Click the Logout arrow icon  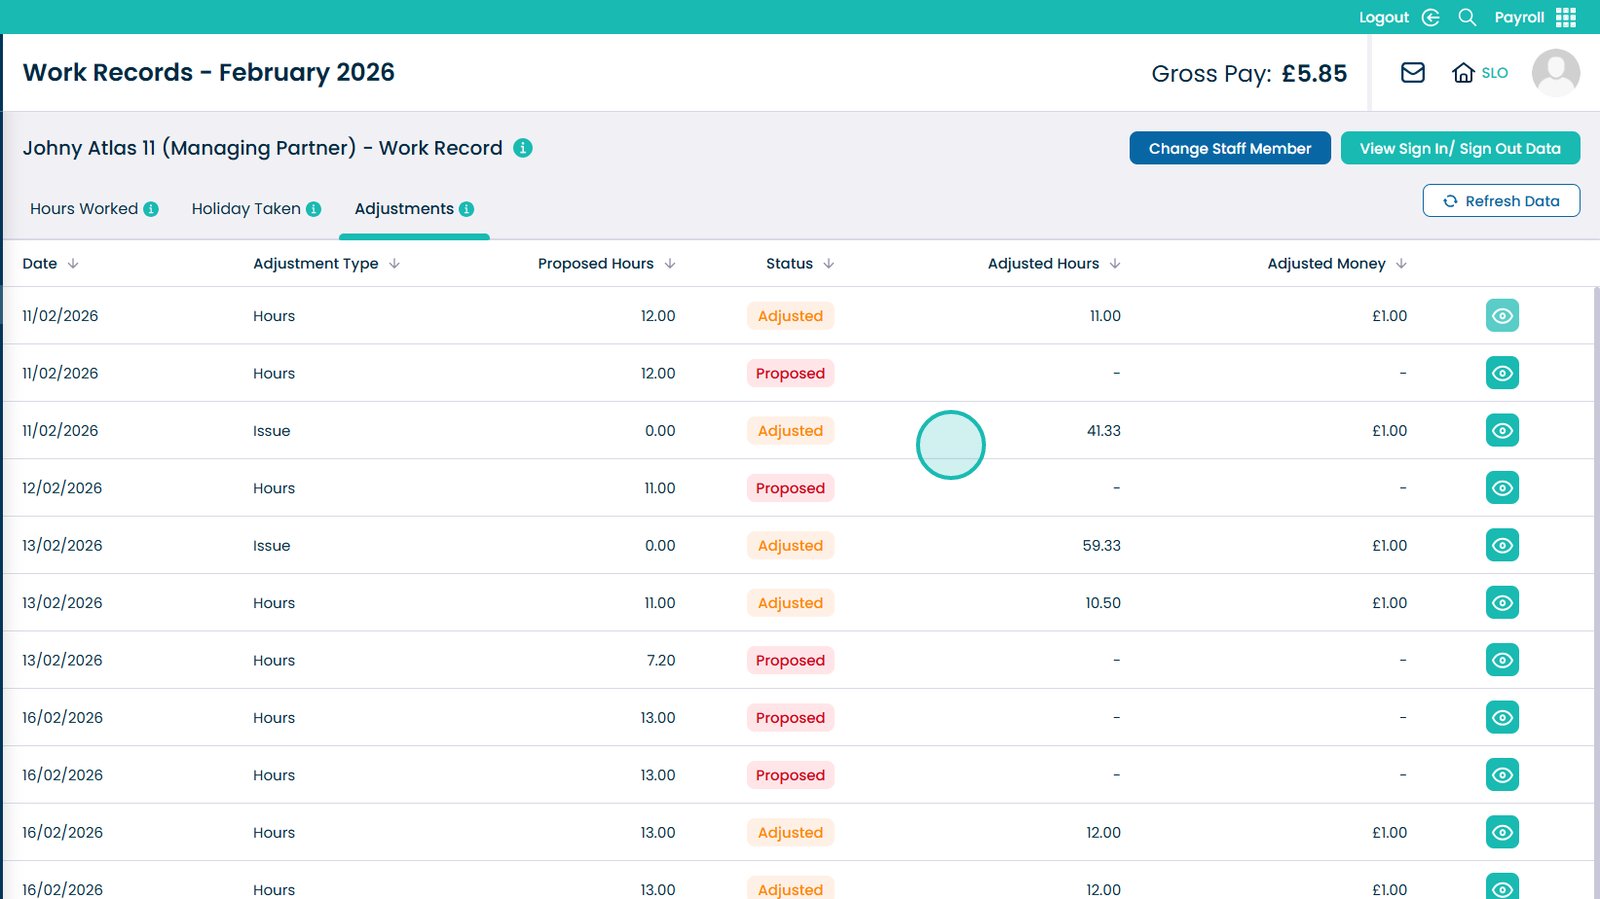coord(1431,17)
